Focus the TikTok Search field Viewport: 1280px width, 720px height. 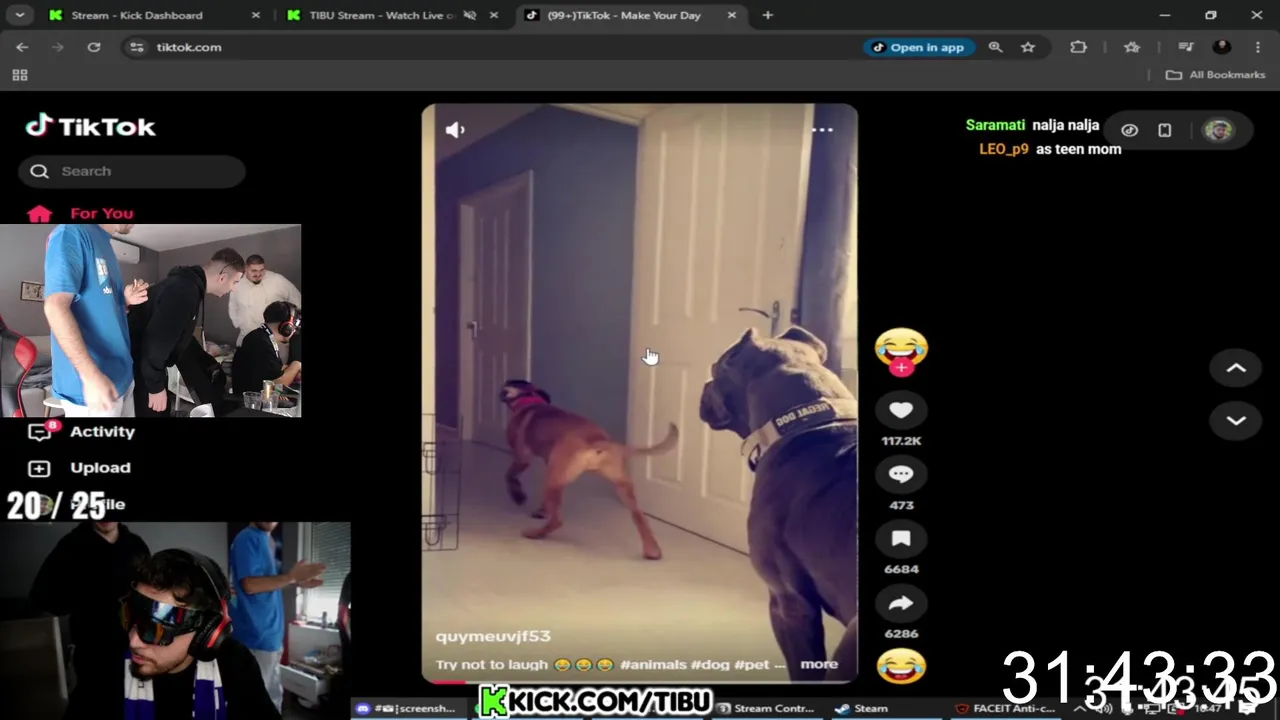pos(132,171)
